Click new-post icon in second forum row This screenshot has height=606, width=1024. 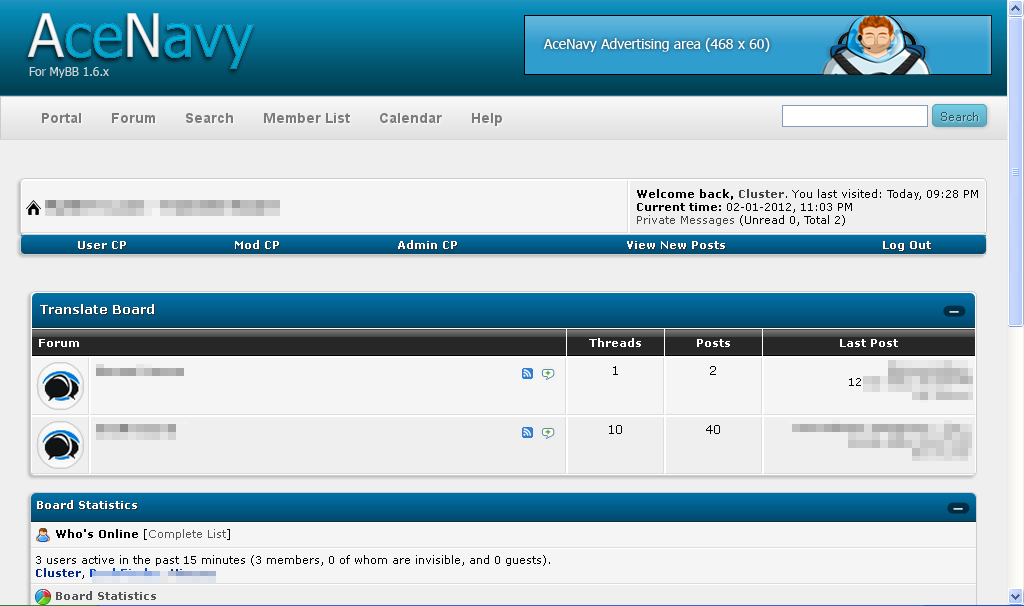pyautogui.click(x=547, y=433)
